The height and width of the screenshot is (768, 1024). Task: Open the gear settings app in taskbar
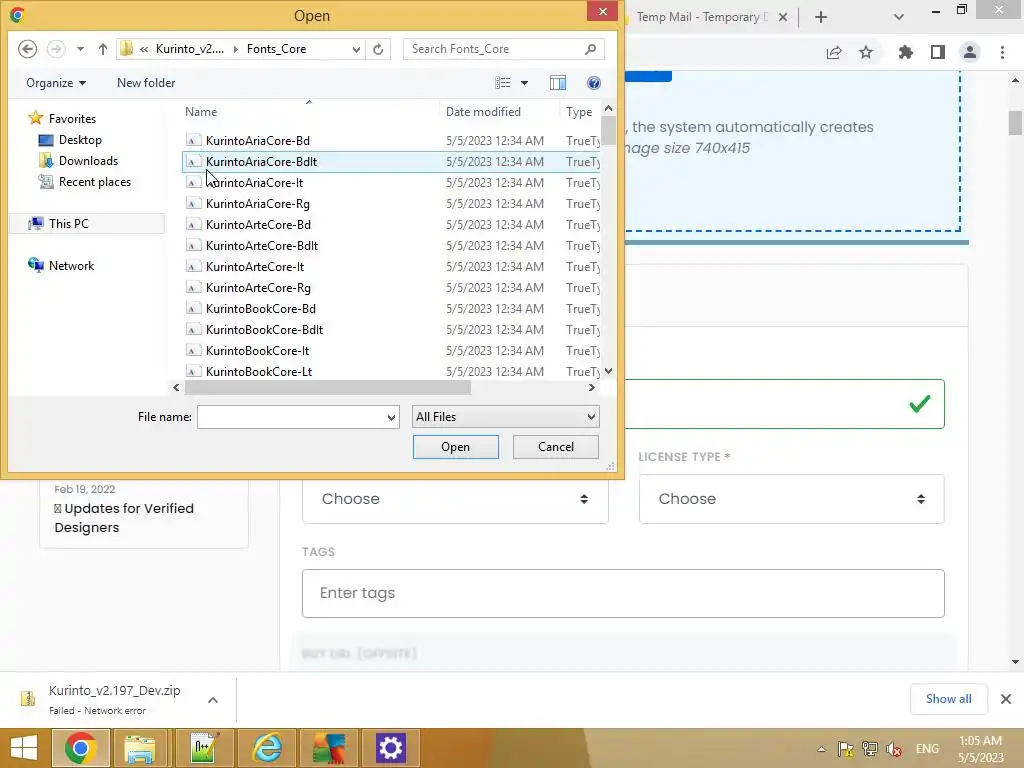(x=391, y=748)
